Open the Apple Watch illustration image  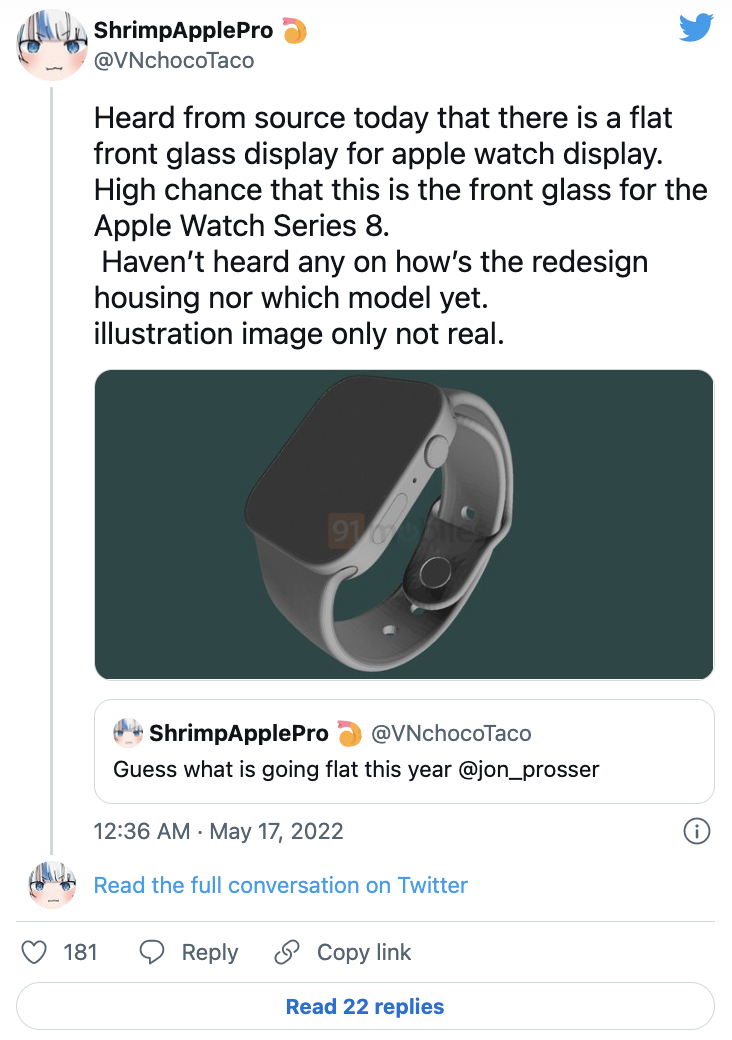coord(404,525)
